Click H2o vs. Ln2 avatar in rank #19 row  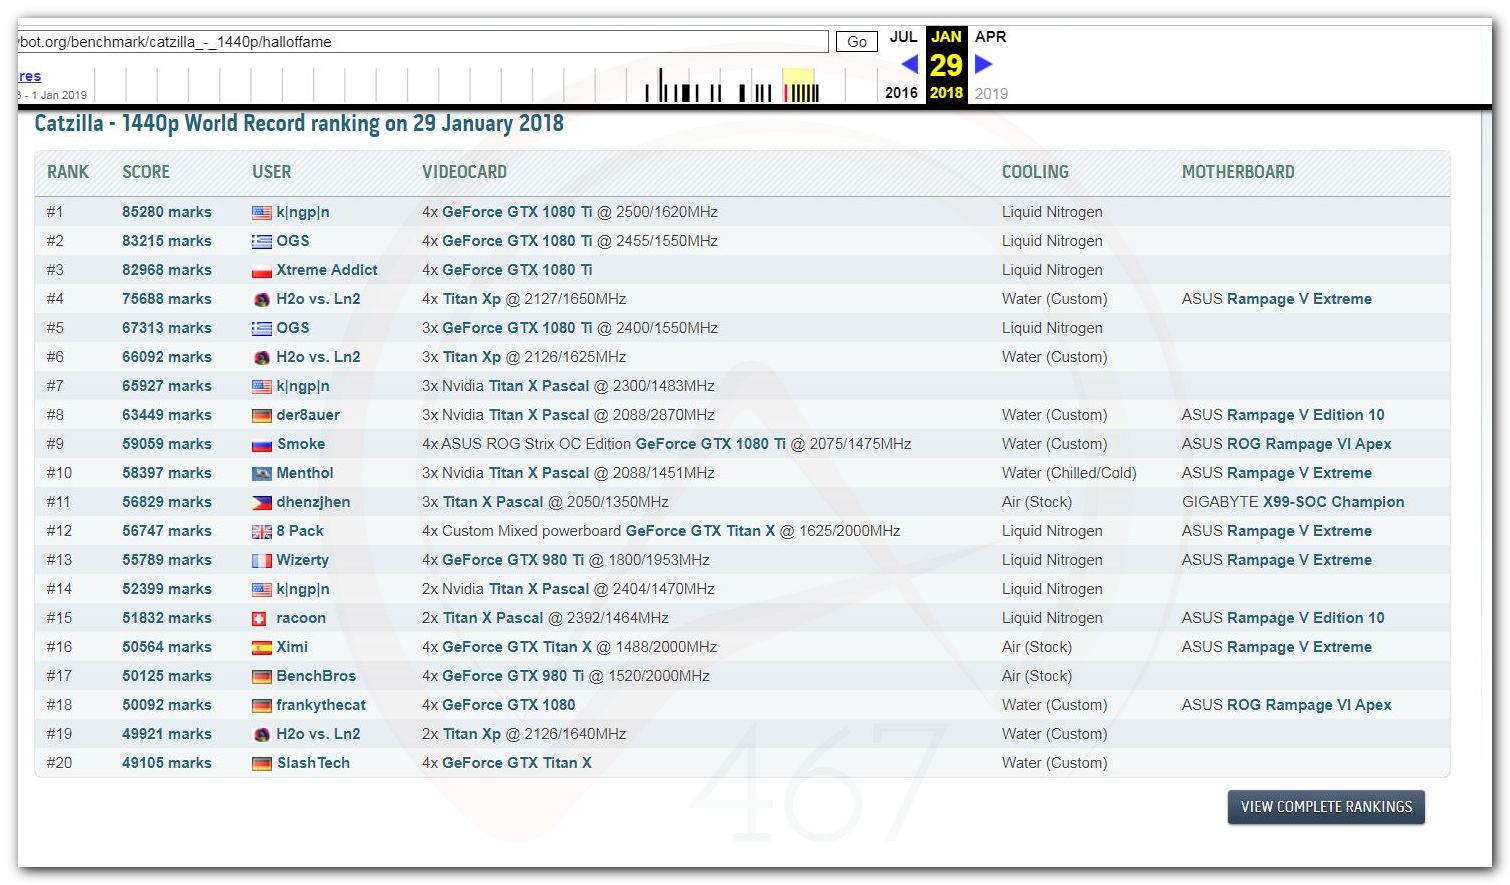click(x=262, y=735)
